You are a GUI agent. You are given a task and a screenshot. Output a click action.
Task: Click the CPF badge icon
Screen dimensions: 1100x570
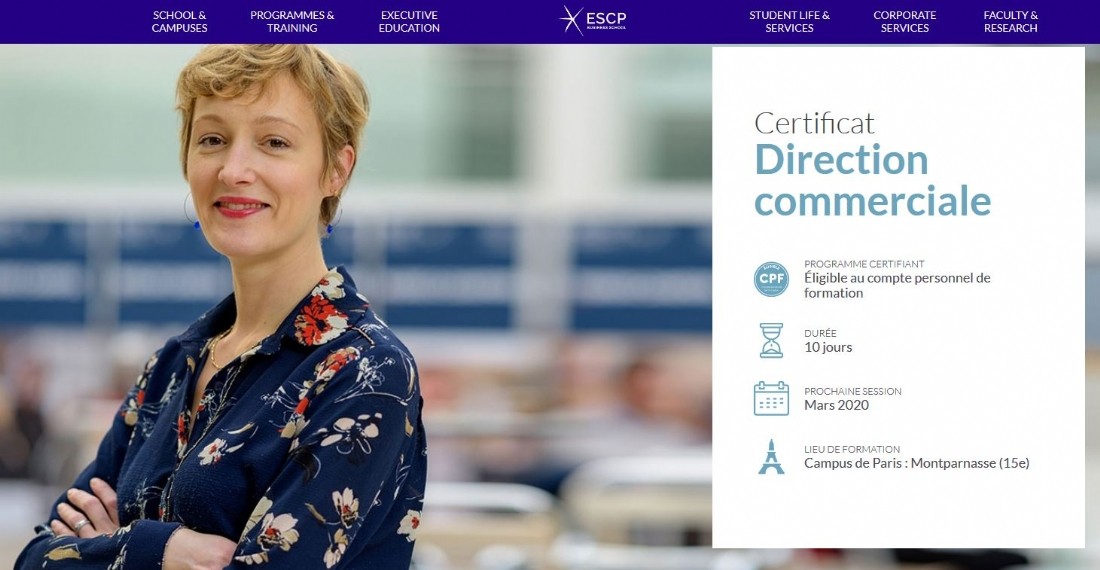click(x=771, y=279)
